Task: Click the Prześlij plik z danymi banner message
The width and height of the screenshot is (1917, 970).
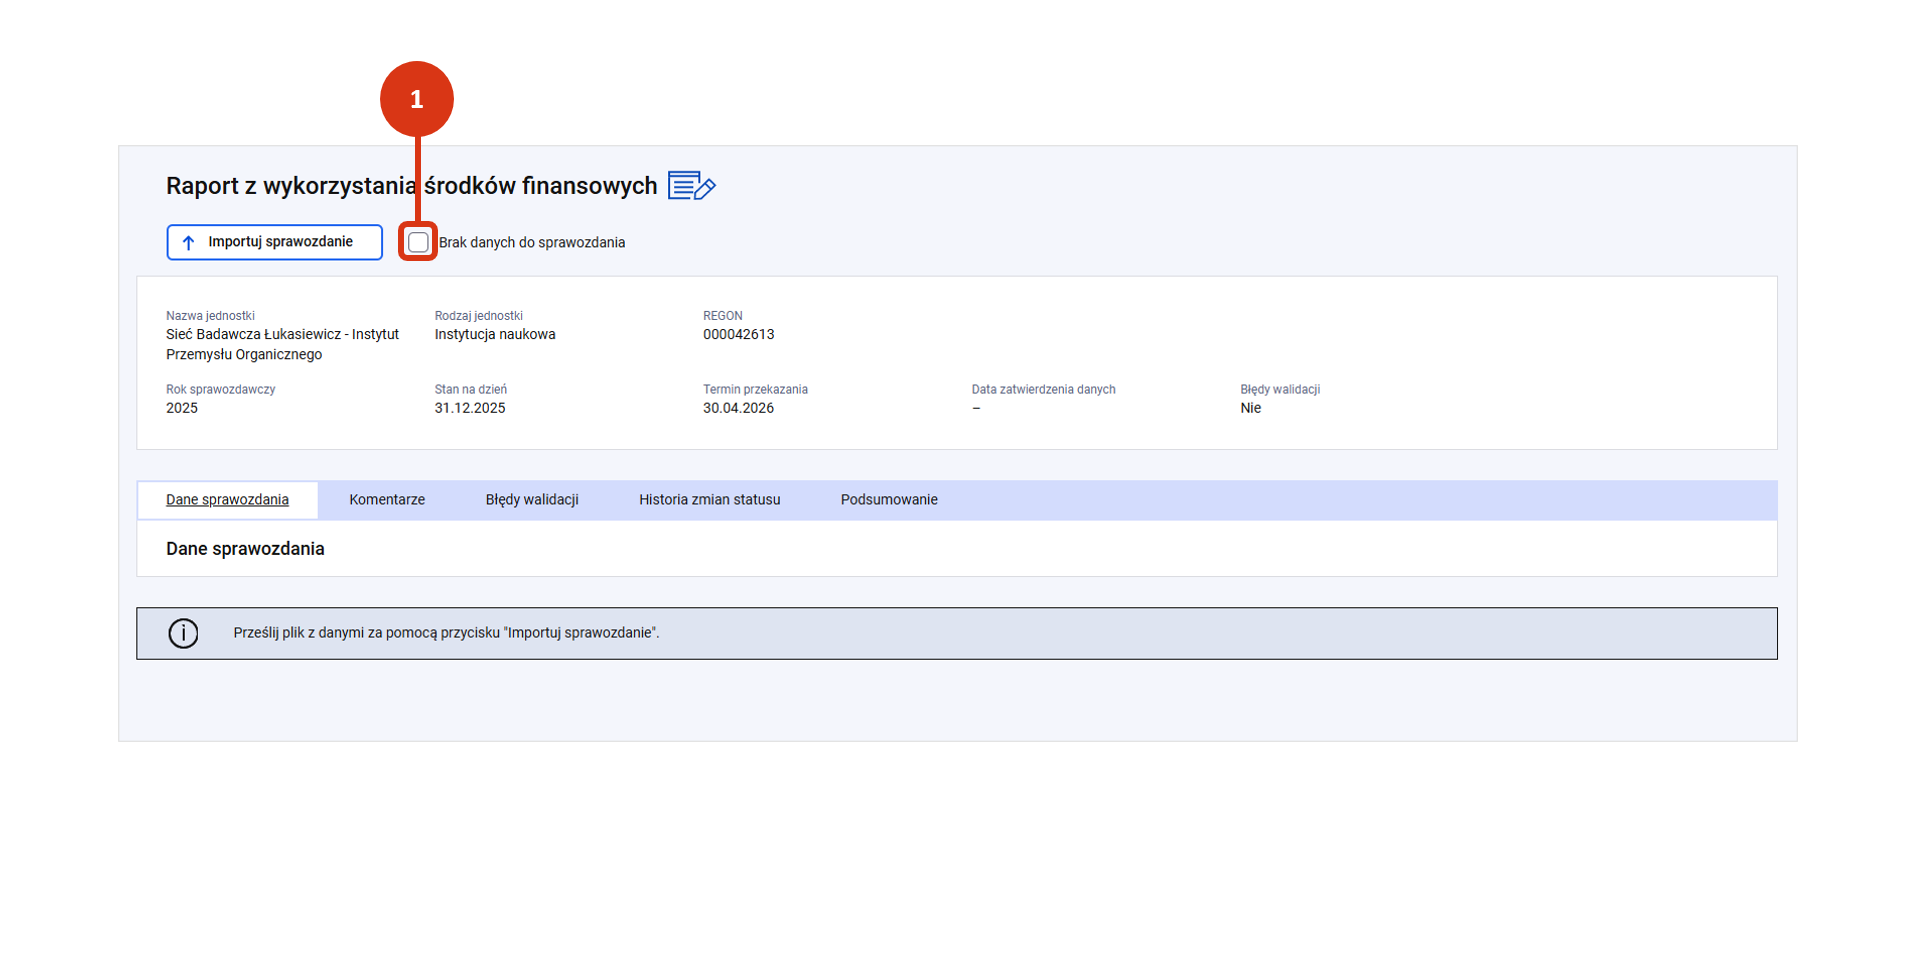Action: click(x=446, y=633)
